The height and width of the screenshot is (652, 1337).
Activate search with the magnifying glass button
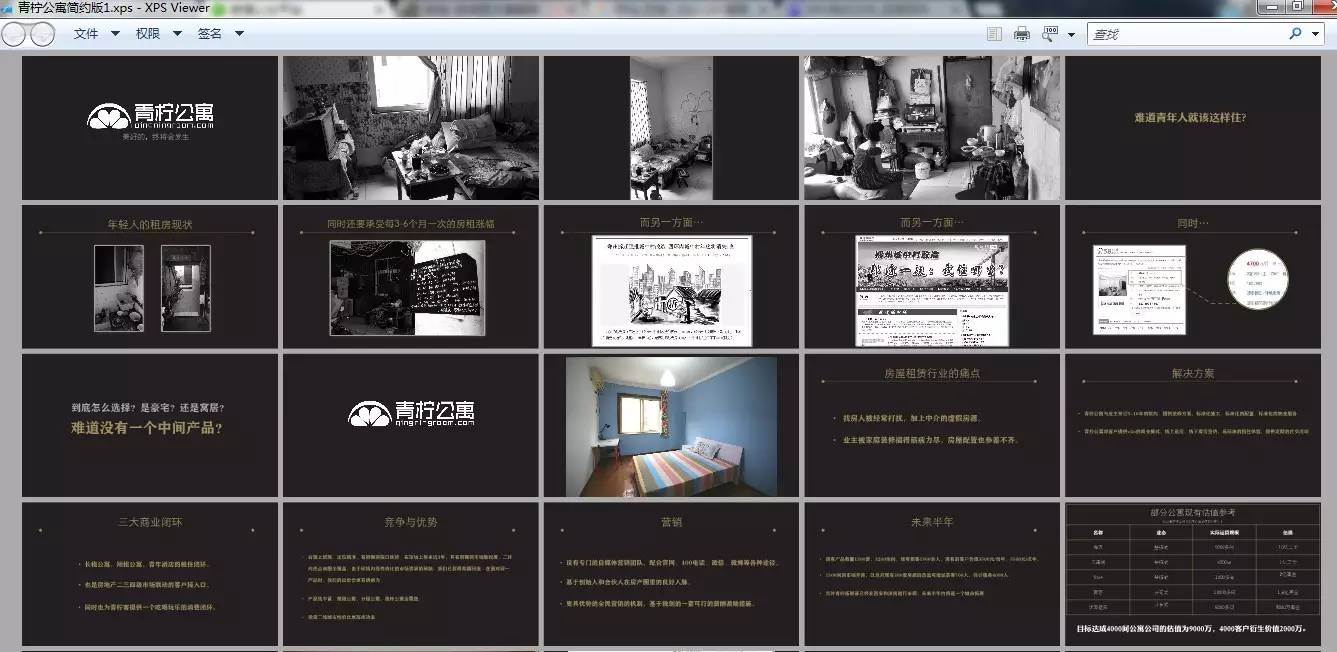(x=1293, y=33)
